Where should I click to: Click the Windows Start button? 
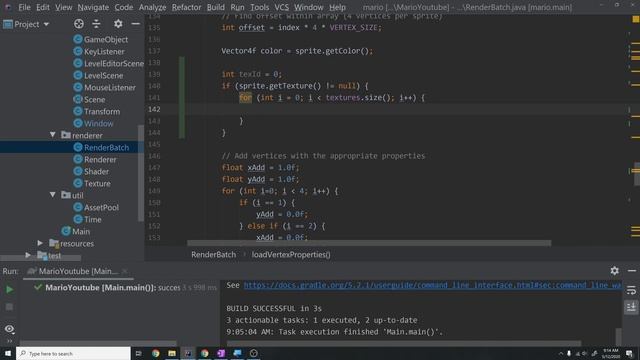click(8, 353)
